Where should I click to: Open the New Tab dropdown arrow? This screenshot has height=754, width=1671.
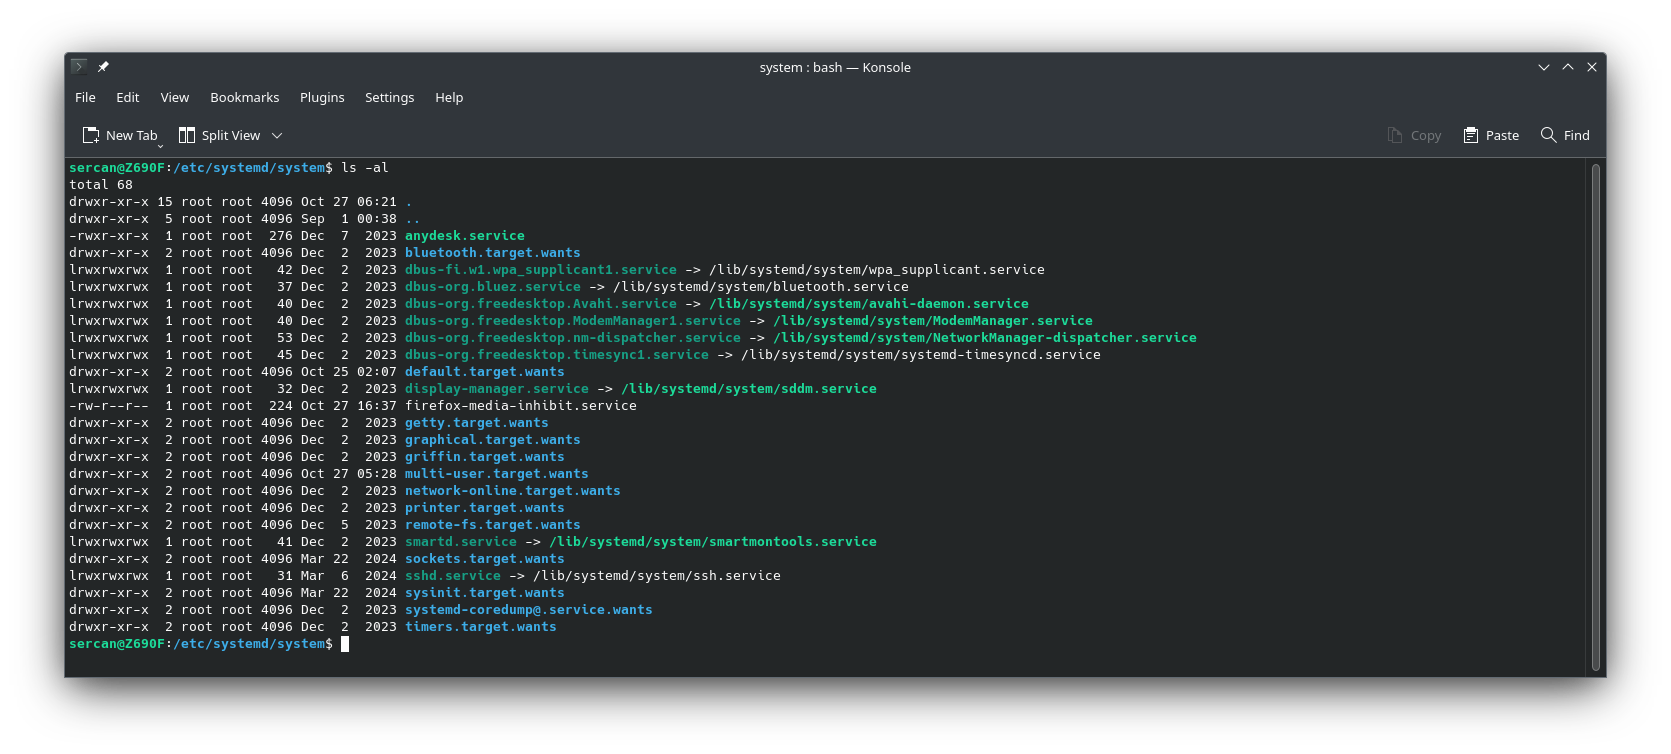pos(160,145)
